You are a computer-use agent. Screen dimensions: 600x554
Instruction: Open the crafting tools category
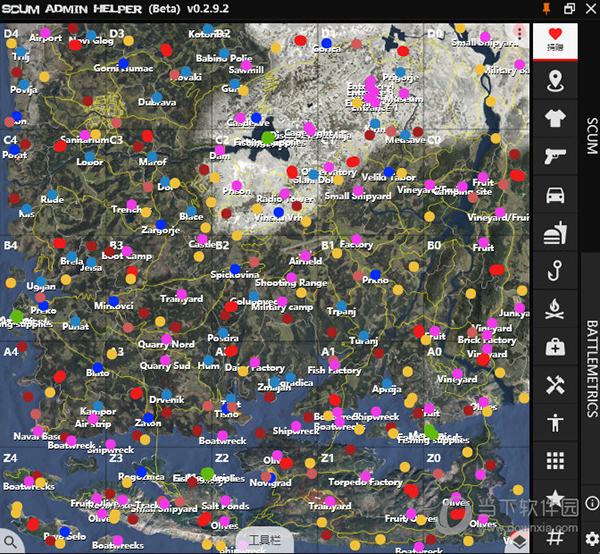point(555,384)
